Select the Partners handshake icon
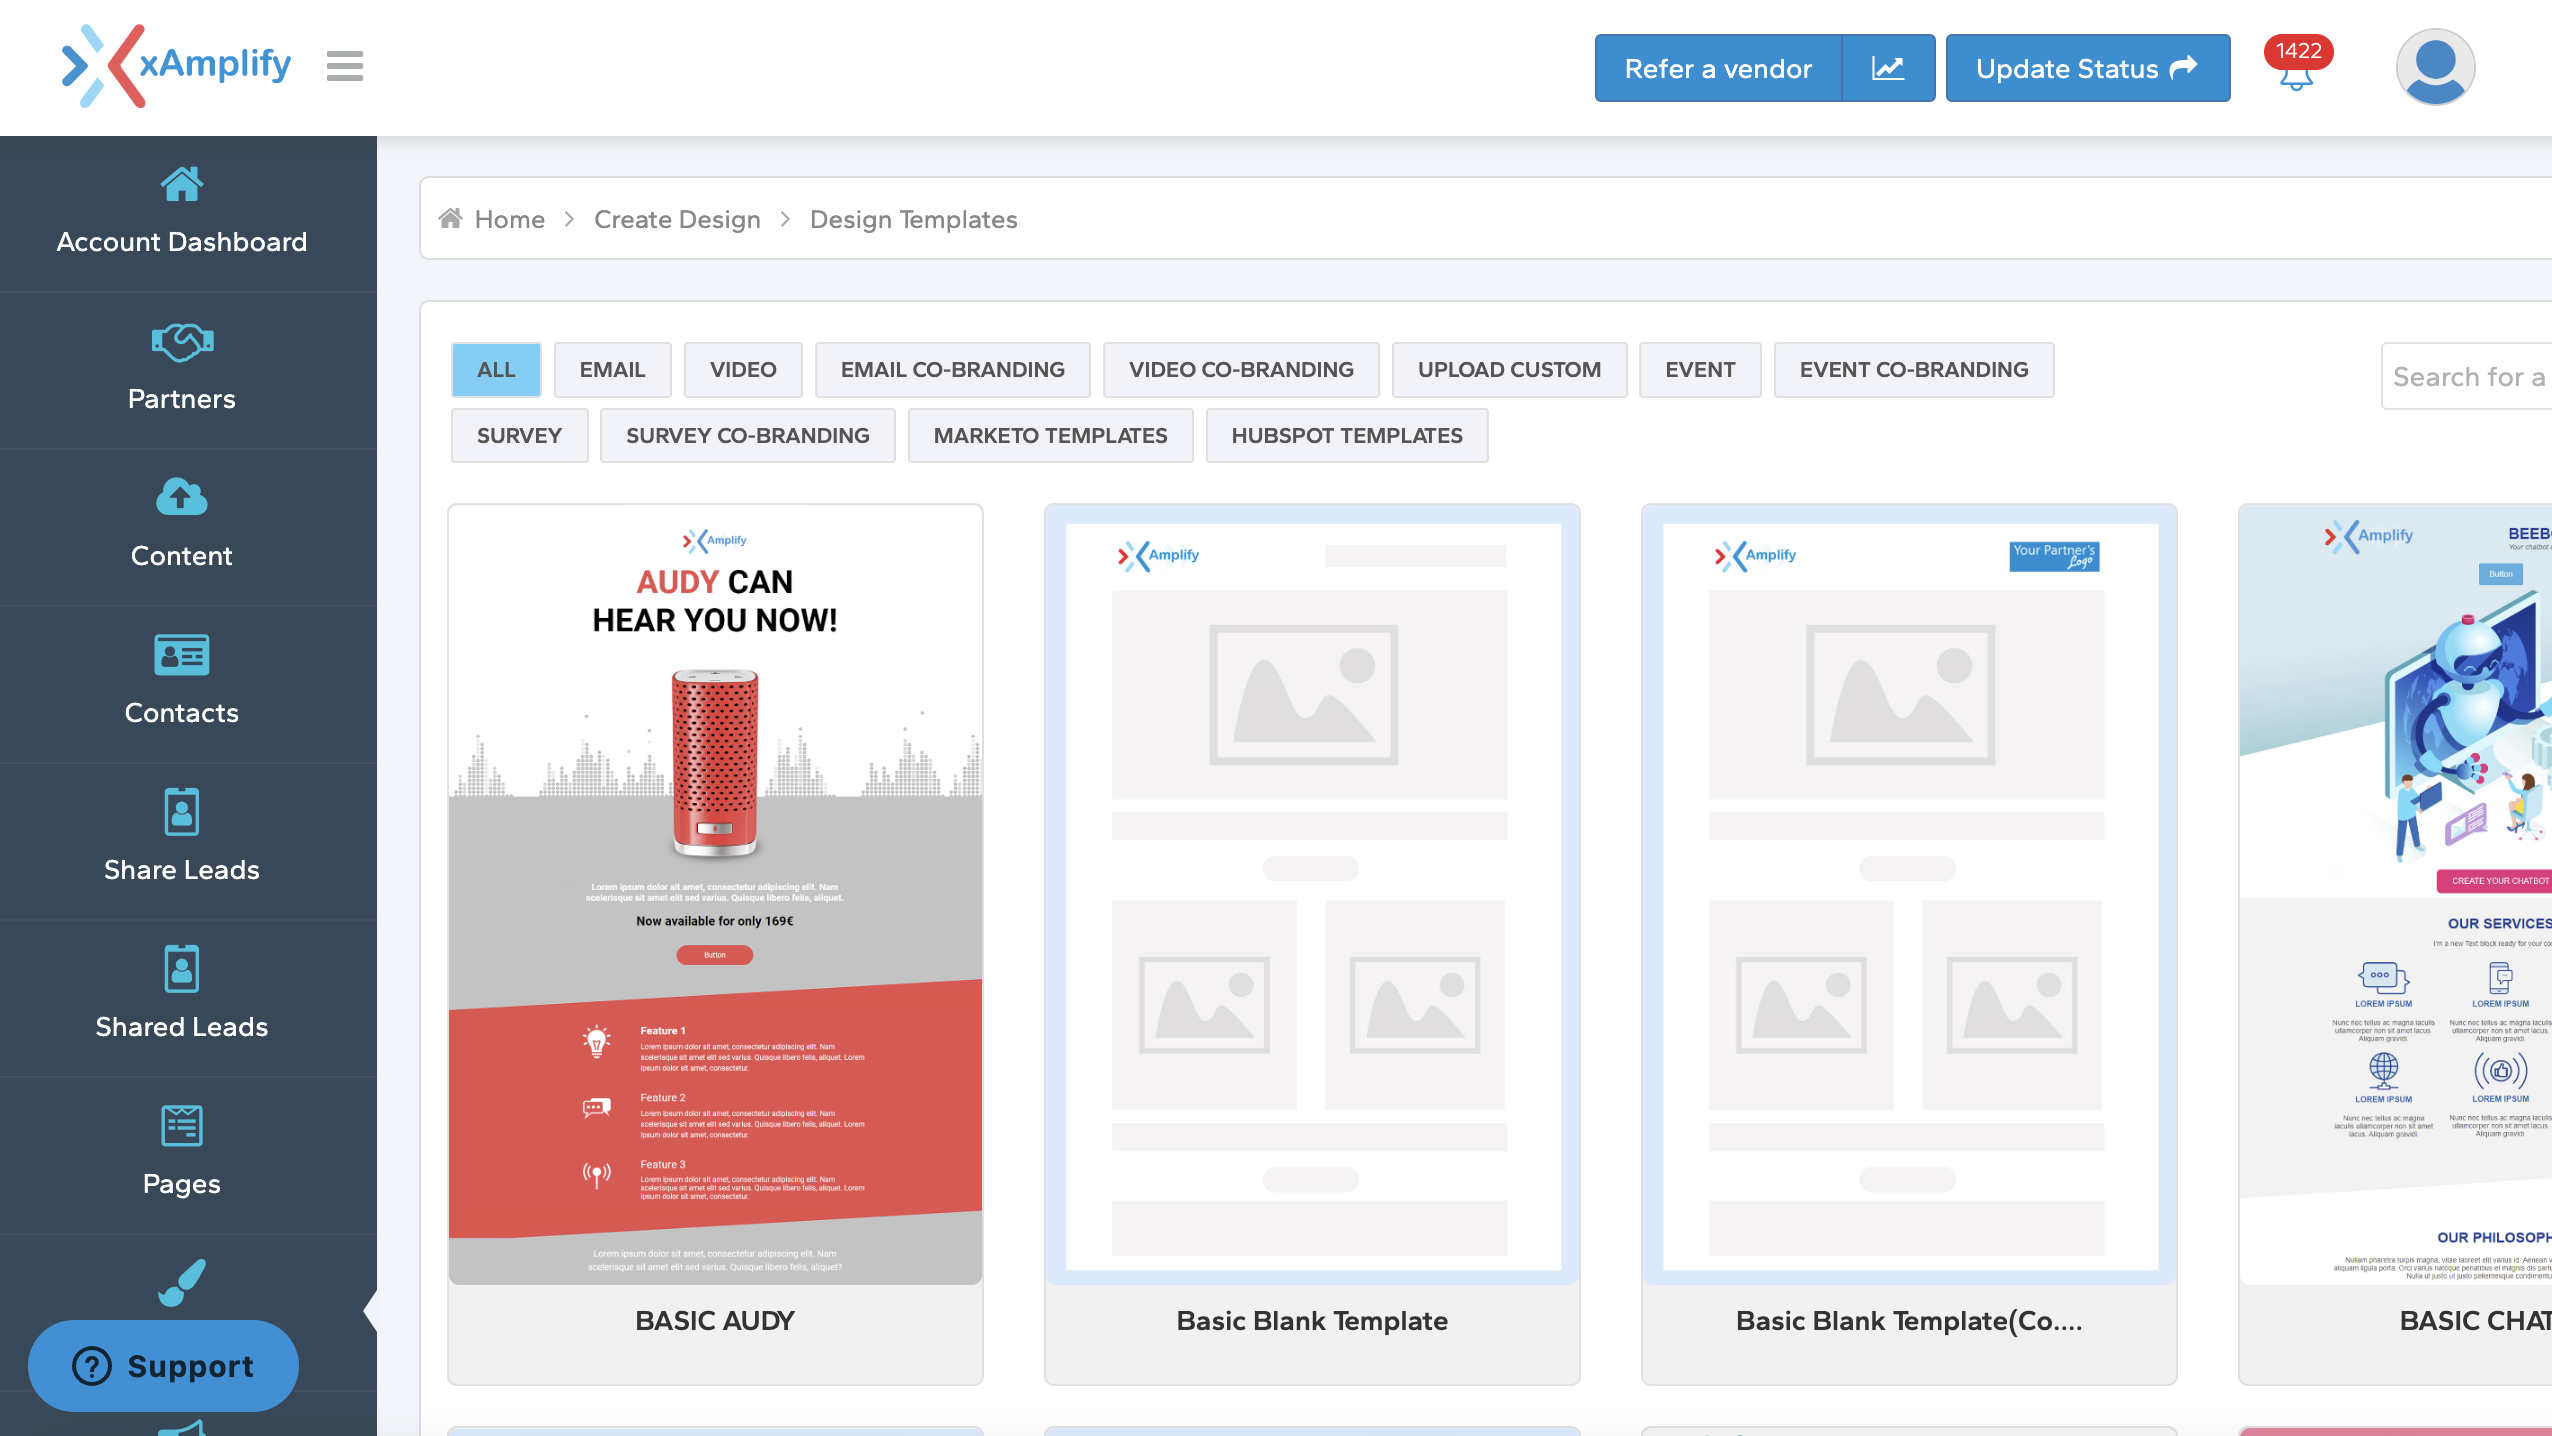2552x1436 pixels. point(181,341)
